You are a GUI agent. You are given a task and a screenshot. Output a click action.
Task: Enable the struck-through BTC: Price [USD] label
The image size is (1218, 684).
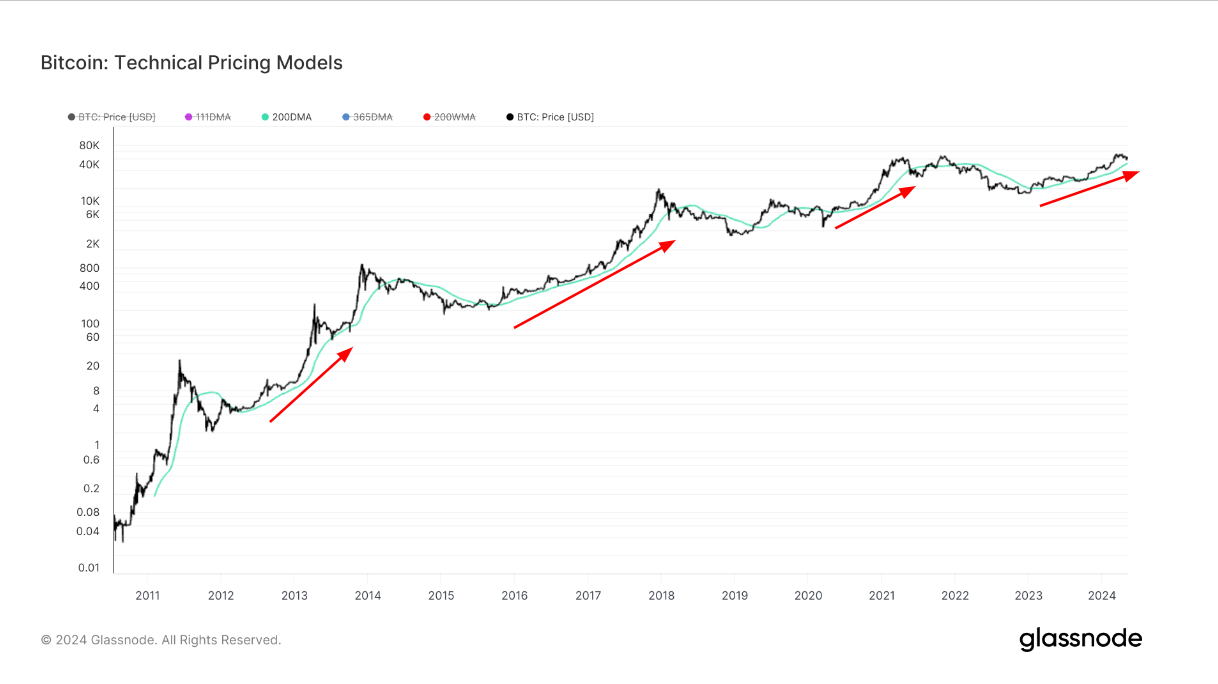tap(117, 117)
